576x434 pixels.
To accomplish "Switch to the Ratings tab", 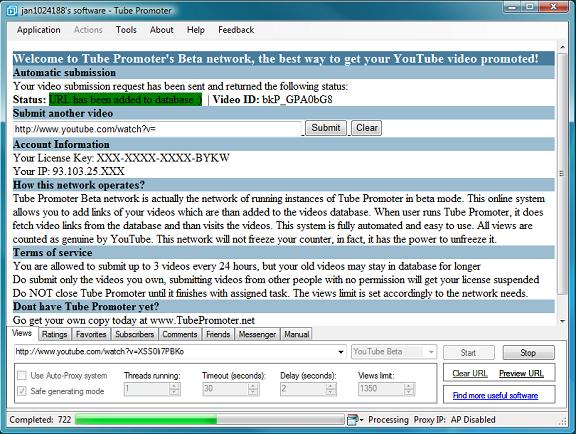I will pyautogui.click(x=54, y=334).
